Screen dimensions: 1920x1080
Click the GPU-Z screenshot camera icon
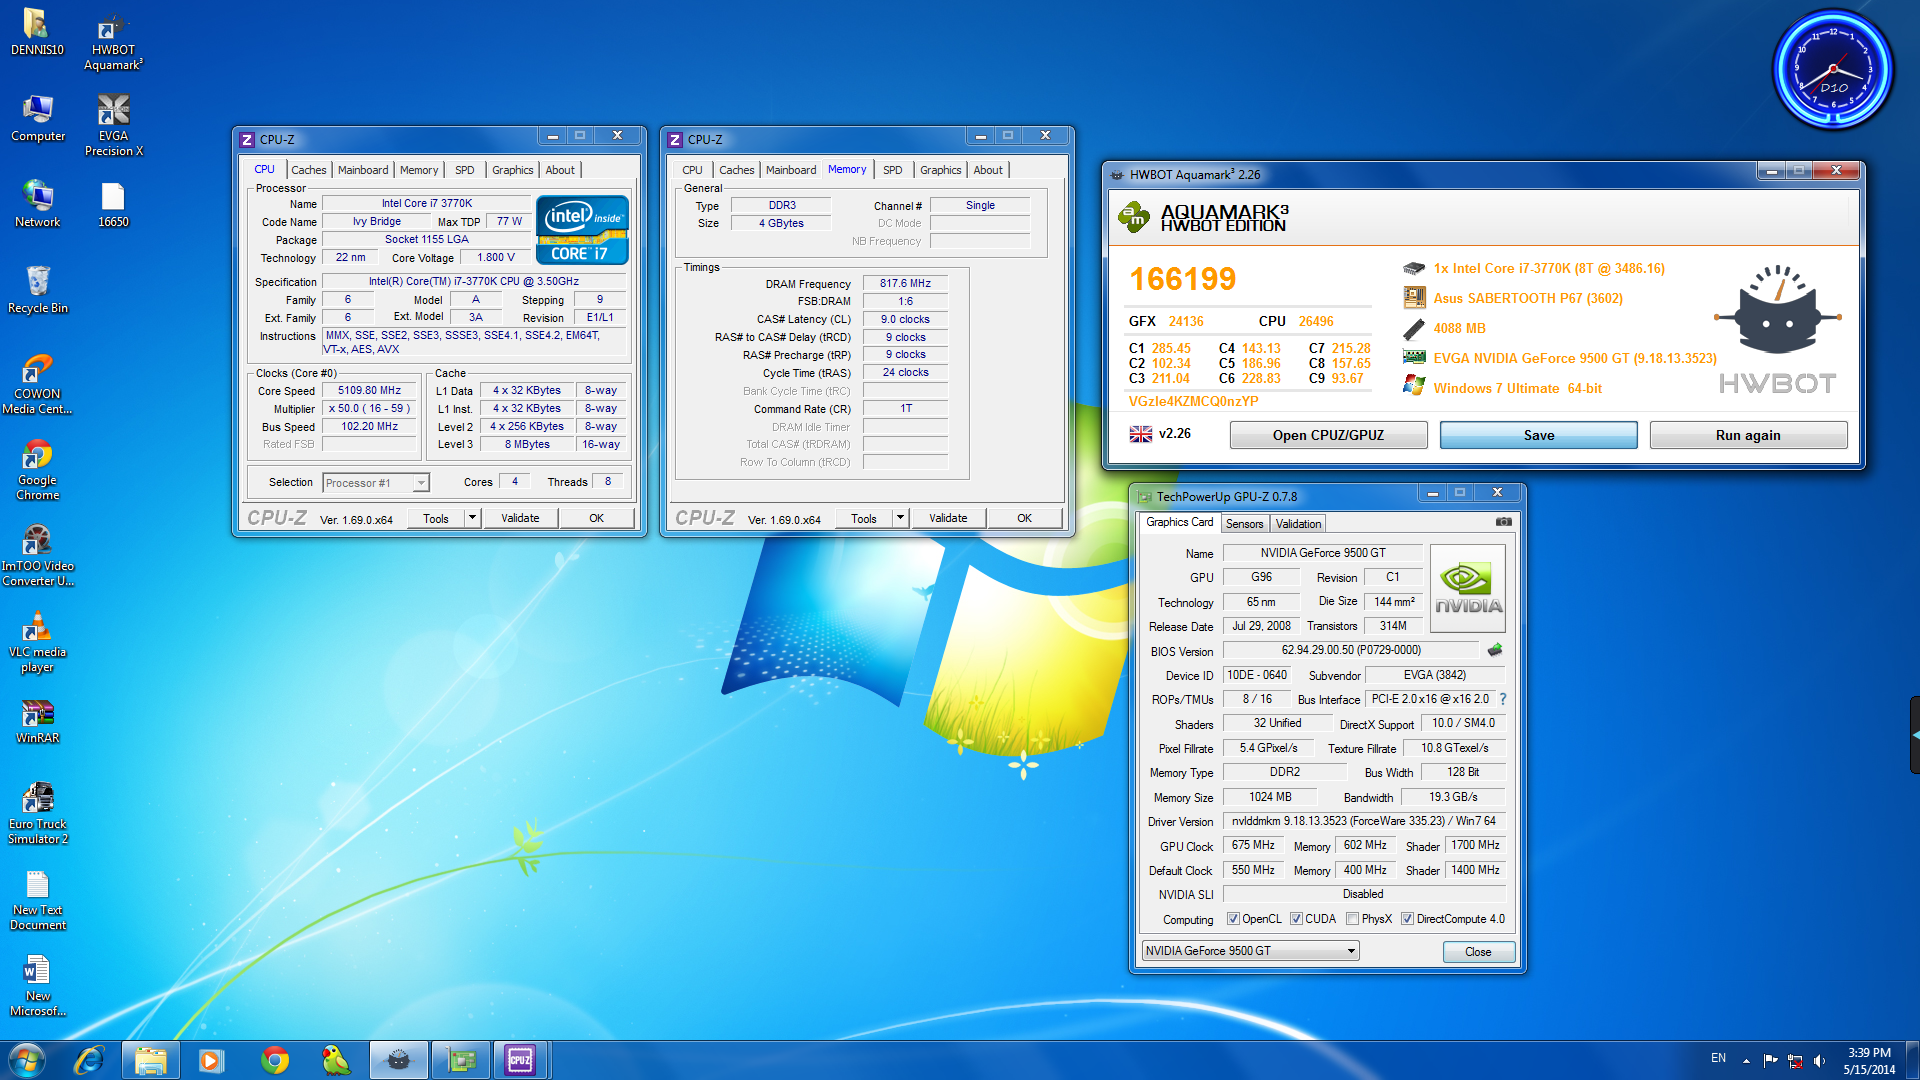(x=1503, y=522)
